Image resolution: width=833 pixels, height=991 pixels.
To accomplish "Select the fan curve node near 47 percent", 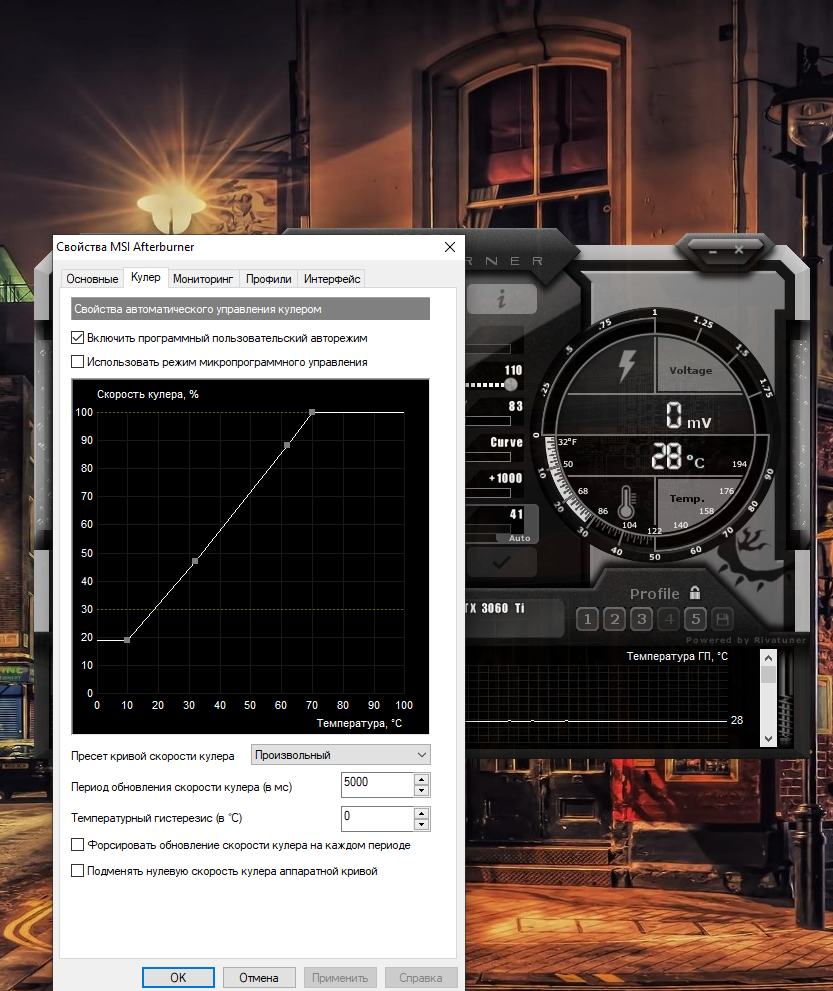I will tap(195, 561).
